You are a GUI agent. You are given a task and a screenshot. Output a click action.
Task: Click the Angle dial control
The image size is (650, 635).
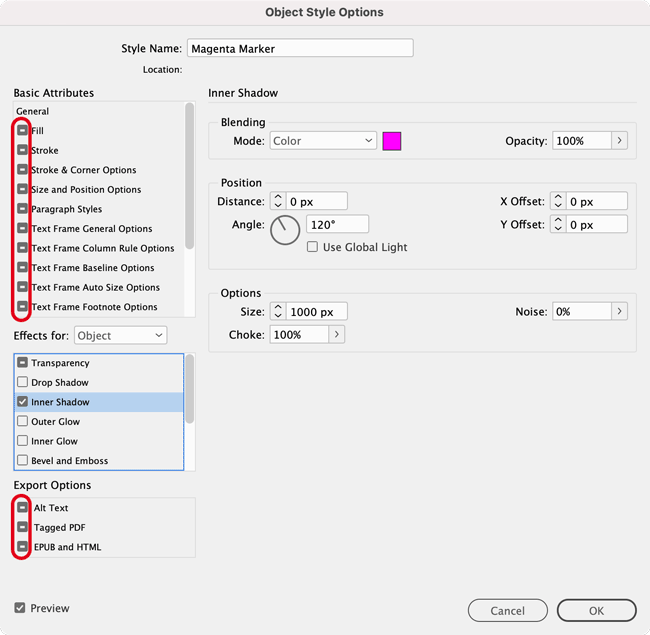(x=285, y=230)
